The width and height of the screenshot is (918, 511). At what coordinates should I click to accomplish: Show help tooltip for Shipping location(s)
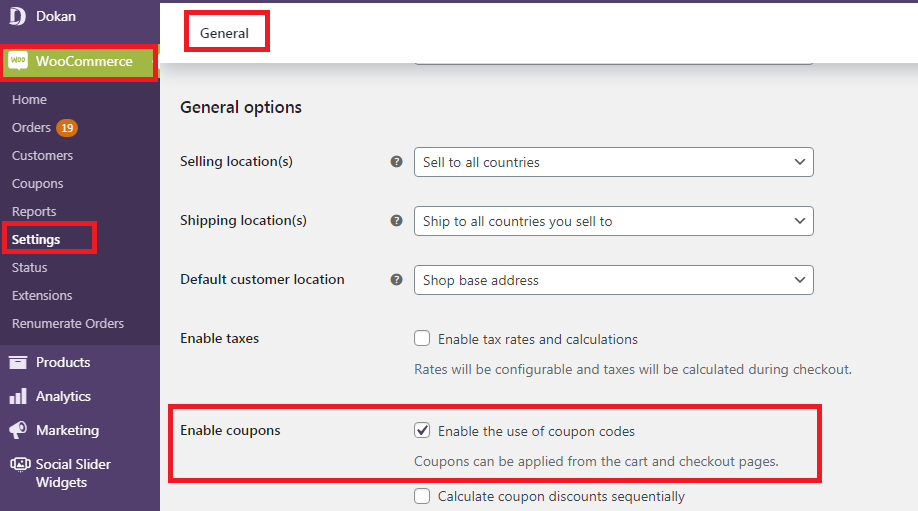396,221
